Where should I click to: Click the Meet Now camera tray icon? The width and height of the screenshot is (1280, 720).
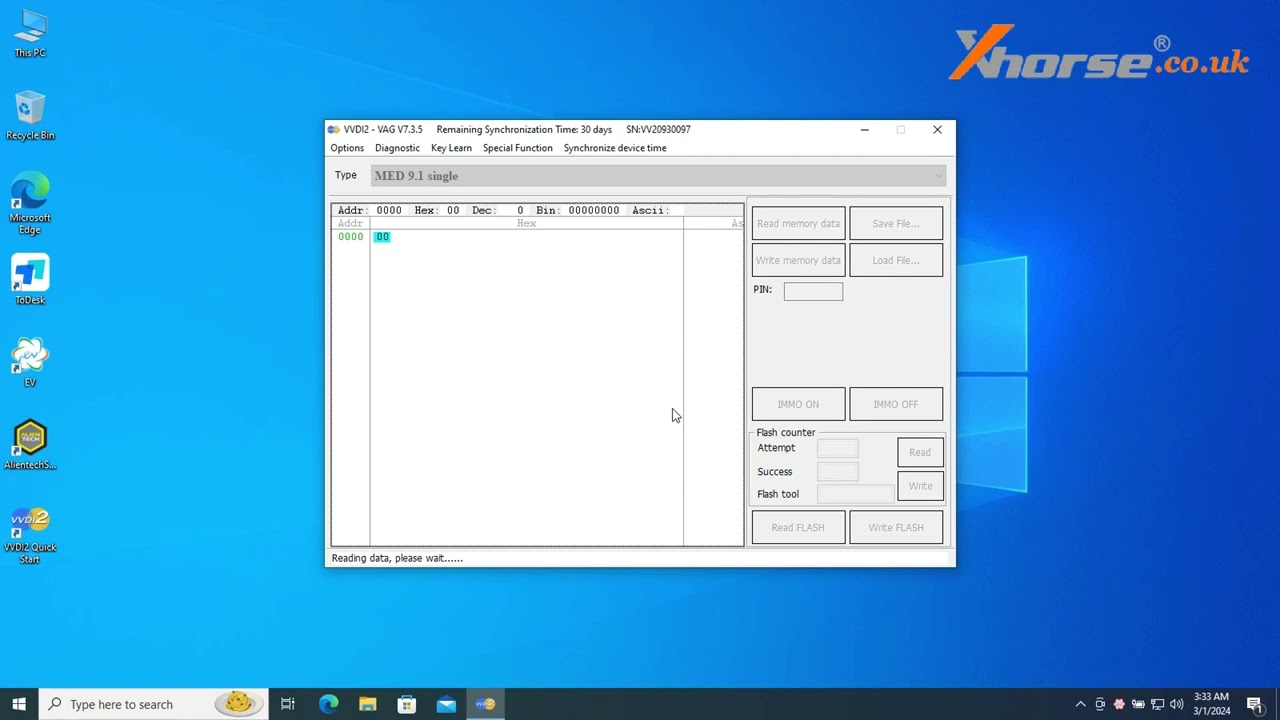(1100, 704)
